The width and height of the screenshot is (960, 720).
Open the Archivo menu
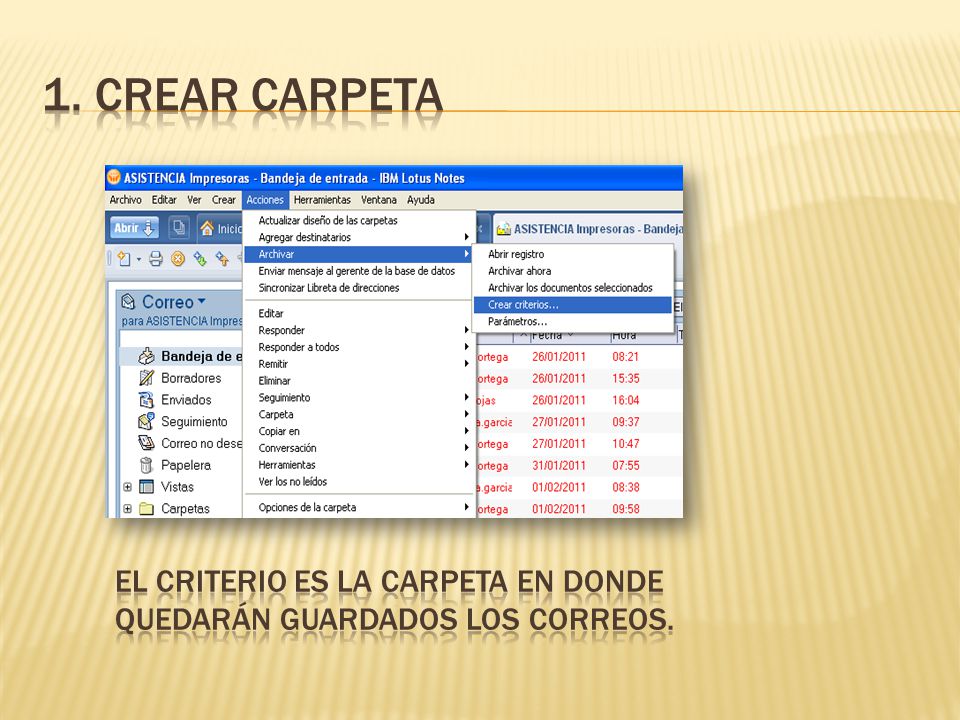pyautogui.click(x=126, y=200)
